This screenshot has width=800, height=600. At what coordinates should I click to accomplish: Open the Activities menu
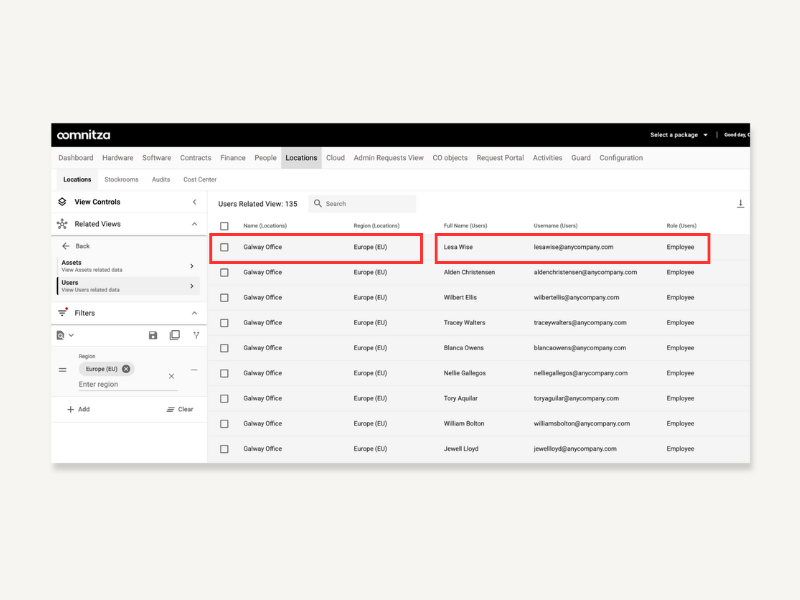[547, 158]
